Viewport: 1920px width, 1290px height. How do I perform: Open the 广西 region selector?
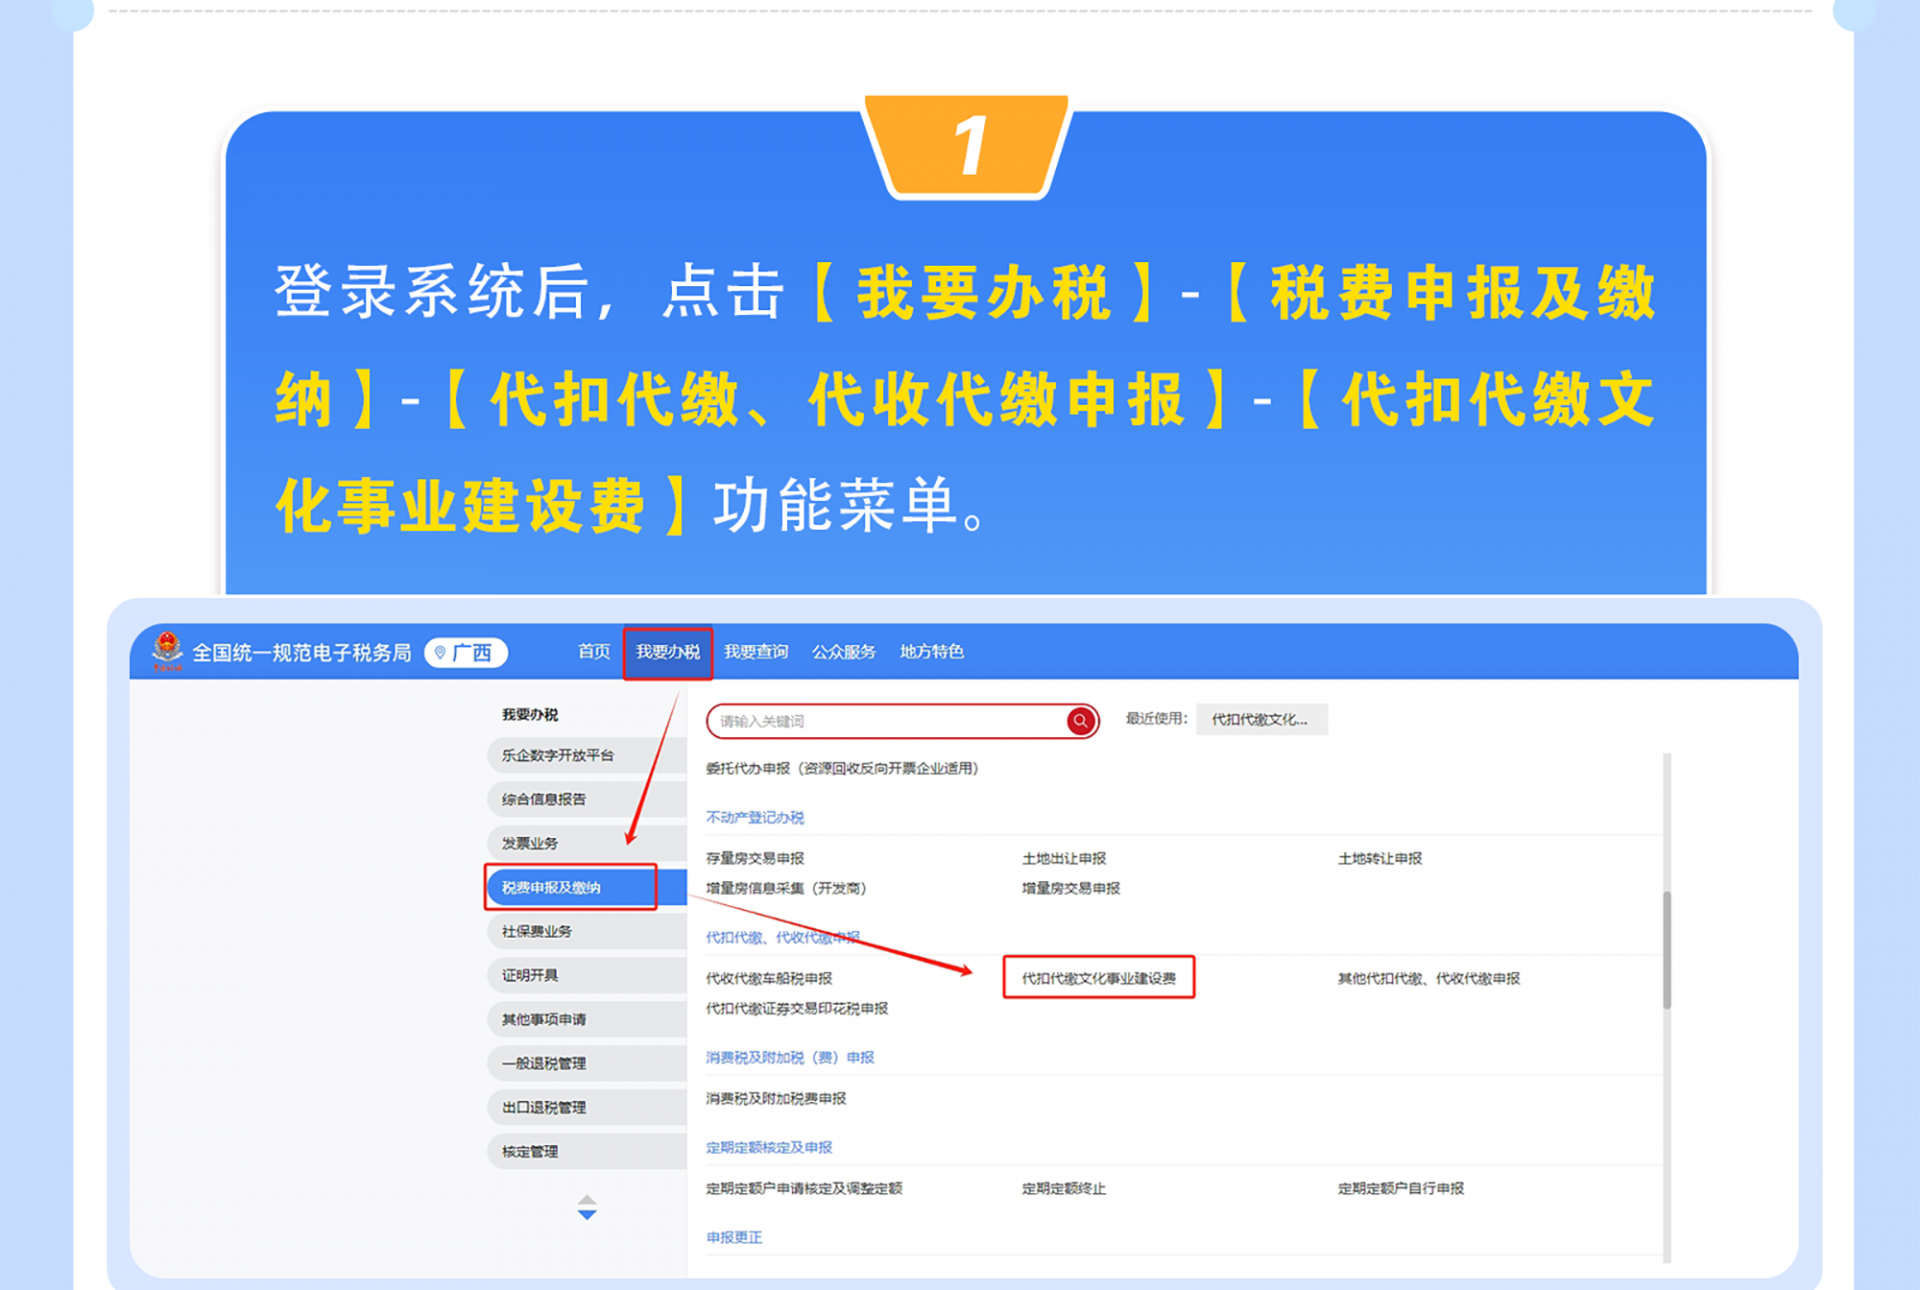[x=471, y=653]
